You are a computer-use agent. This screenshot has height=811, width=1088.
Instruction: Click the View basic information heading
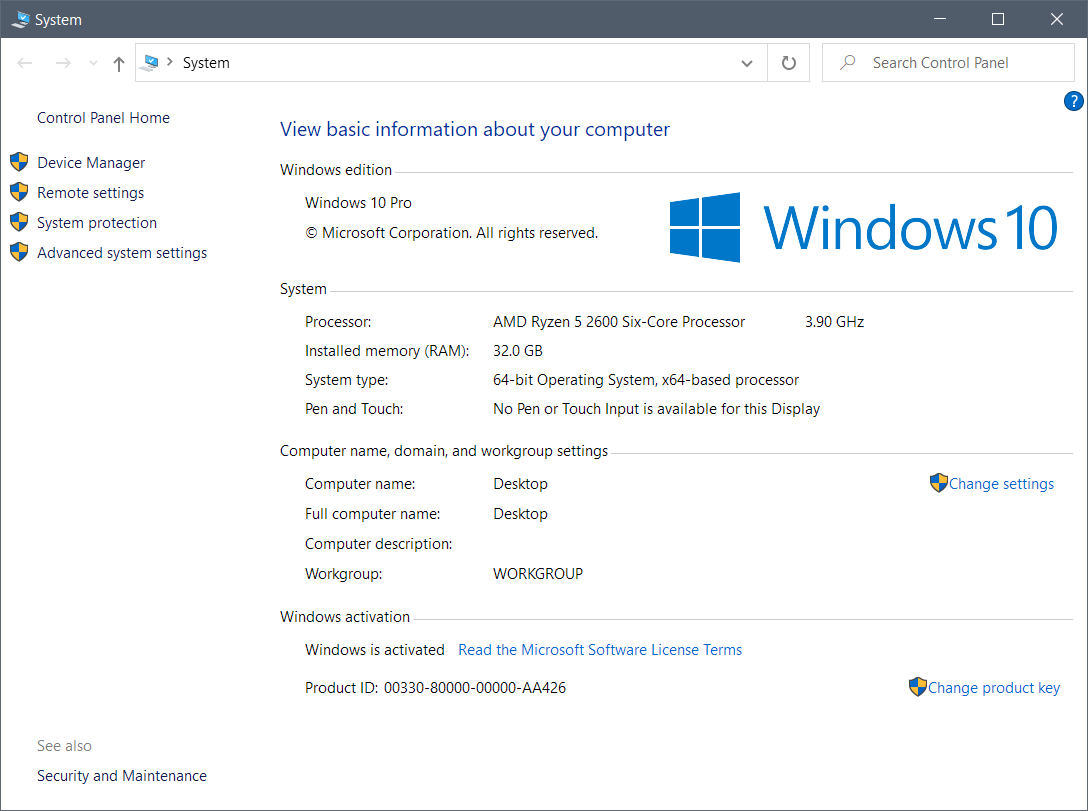(475, 130)
